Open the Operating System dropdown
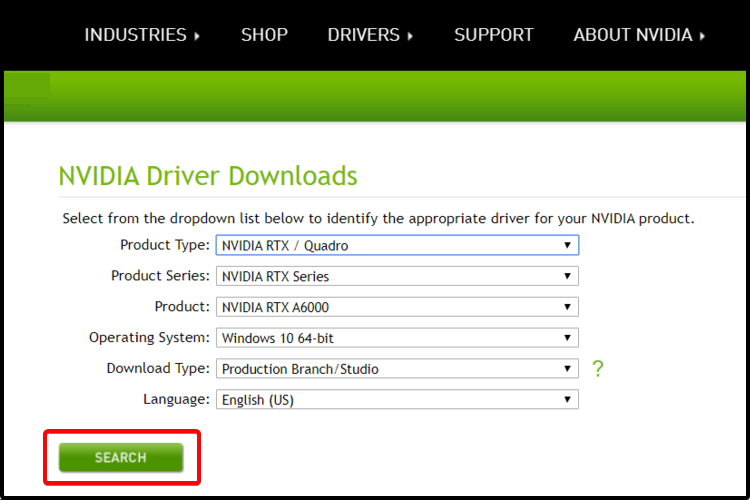This screenshot has width=750, height=500. coord(397,338)
